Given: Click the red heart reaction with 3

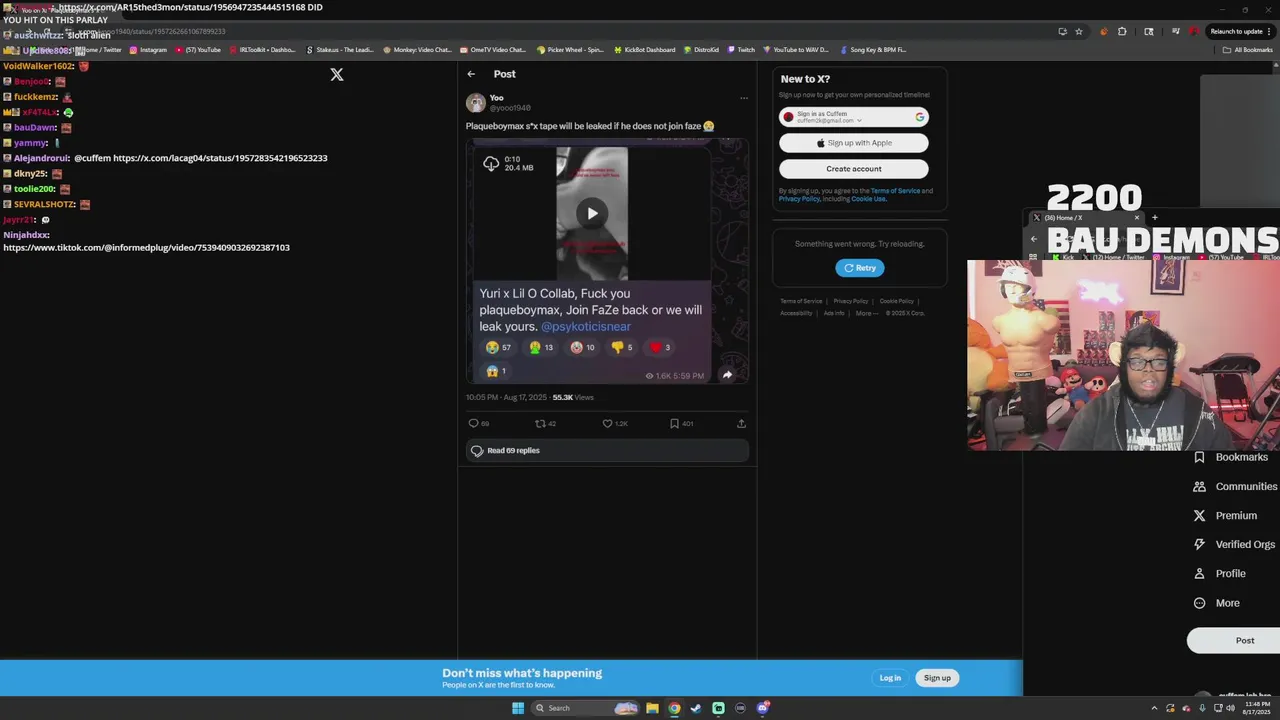Looking at the screenshot, I should click(x=660, y=347).
